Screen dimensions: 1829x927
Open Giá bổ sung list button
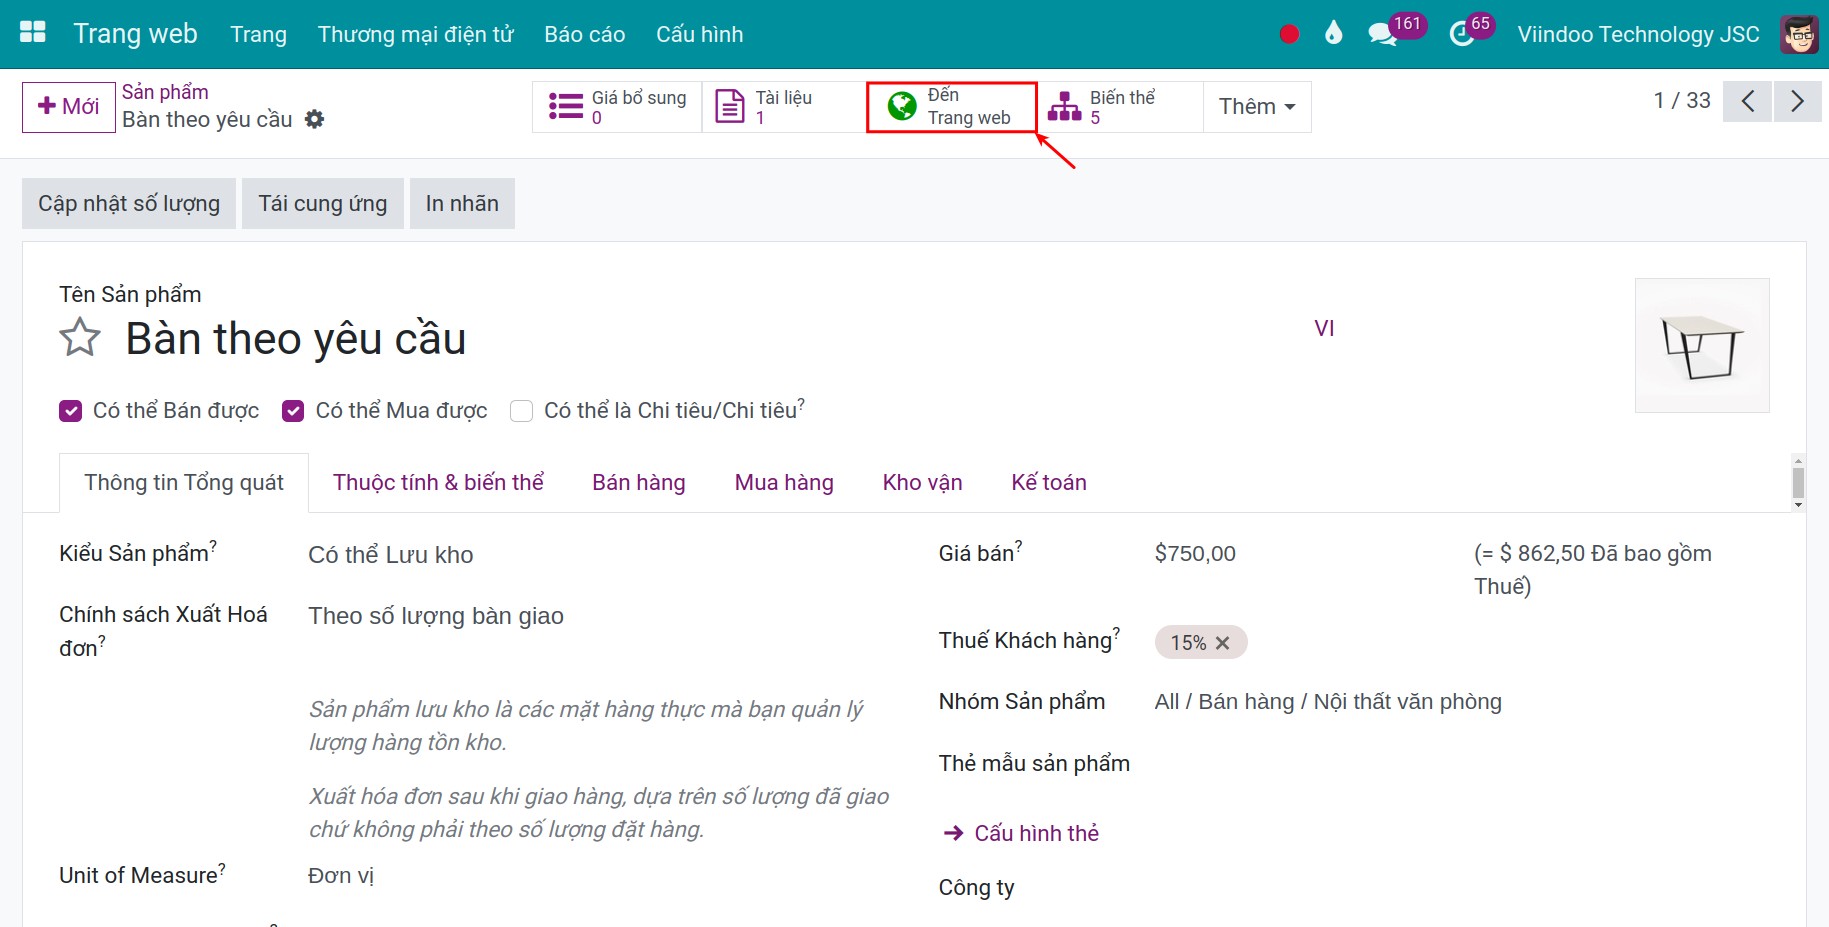click(617, 107)
